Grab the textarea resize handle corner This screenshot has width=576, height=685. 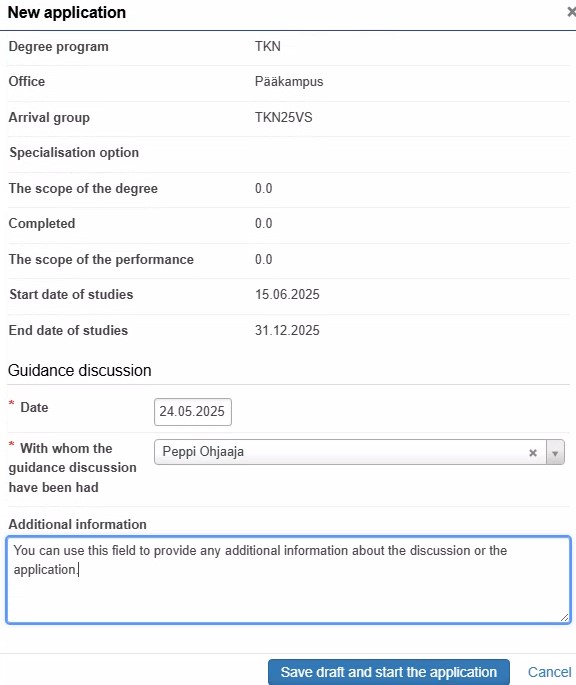click(x=565, y=617)
